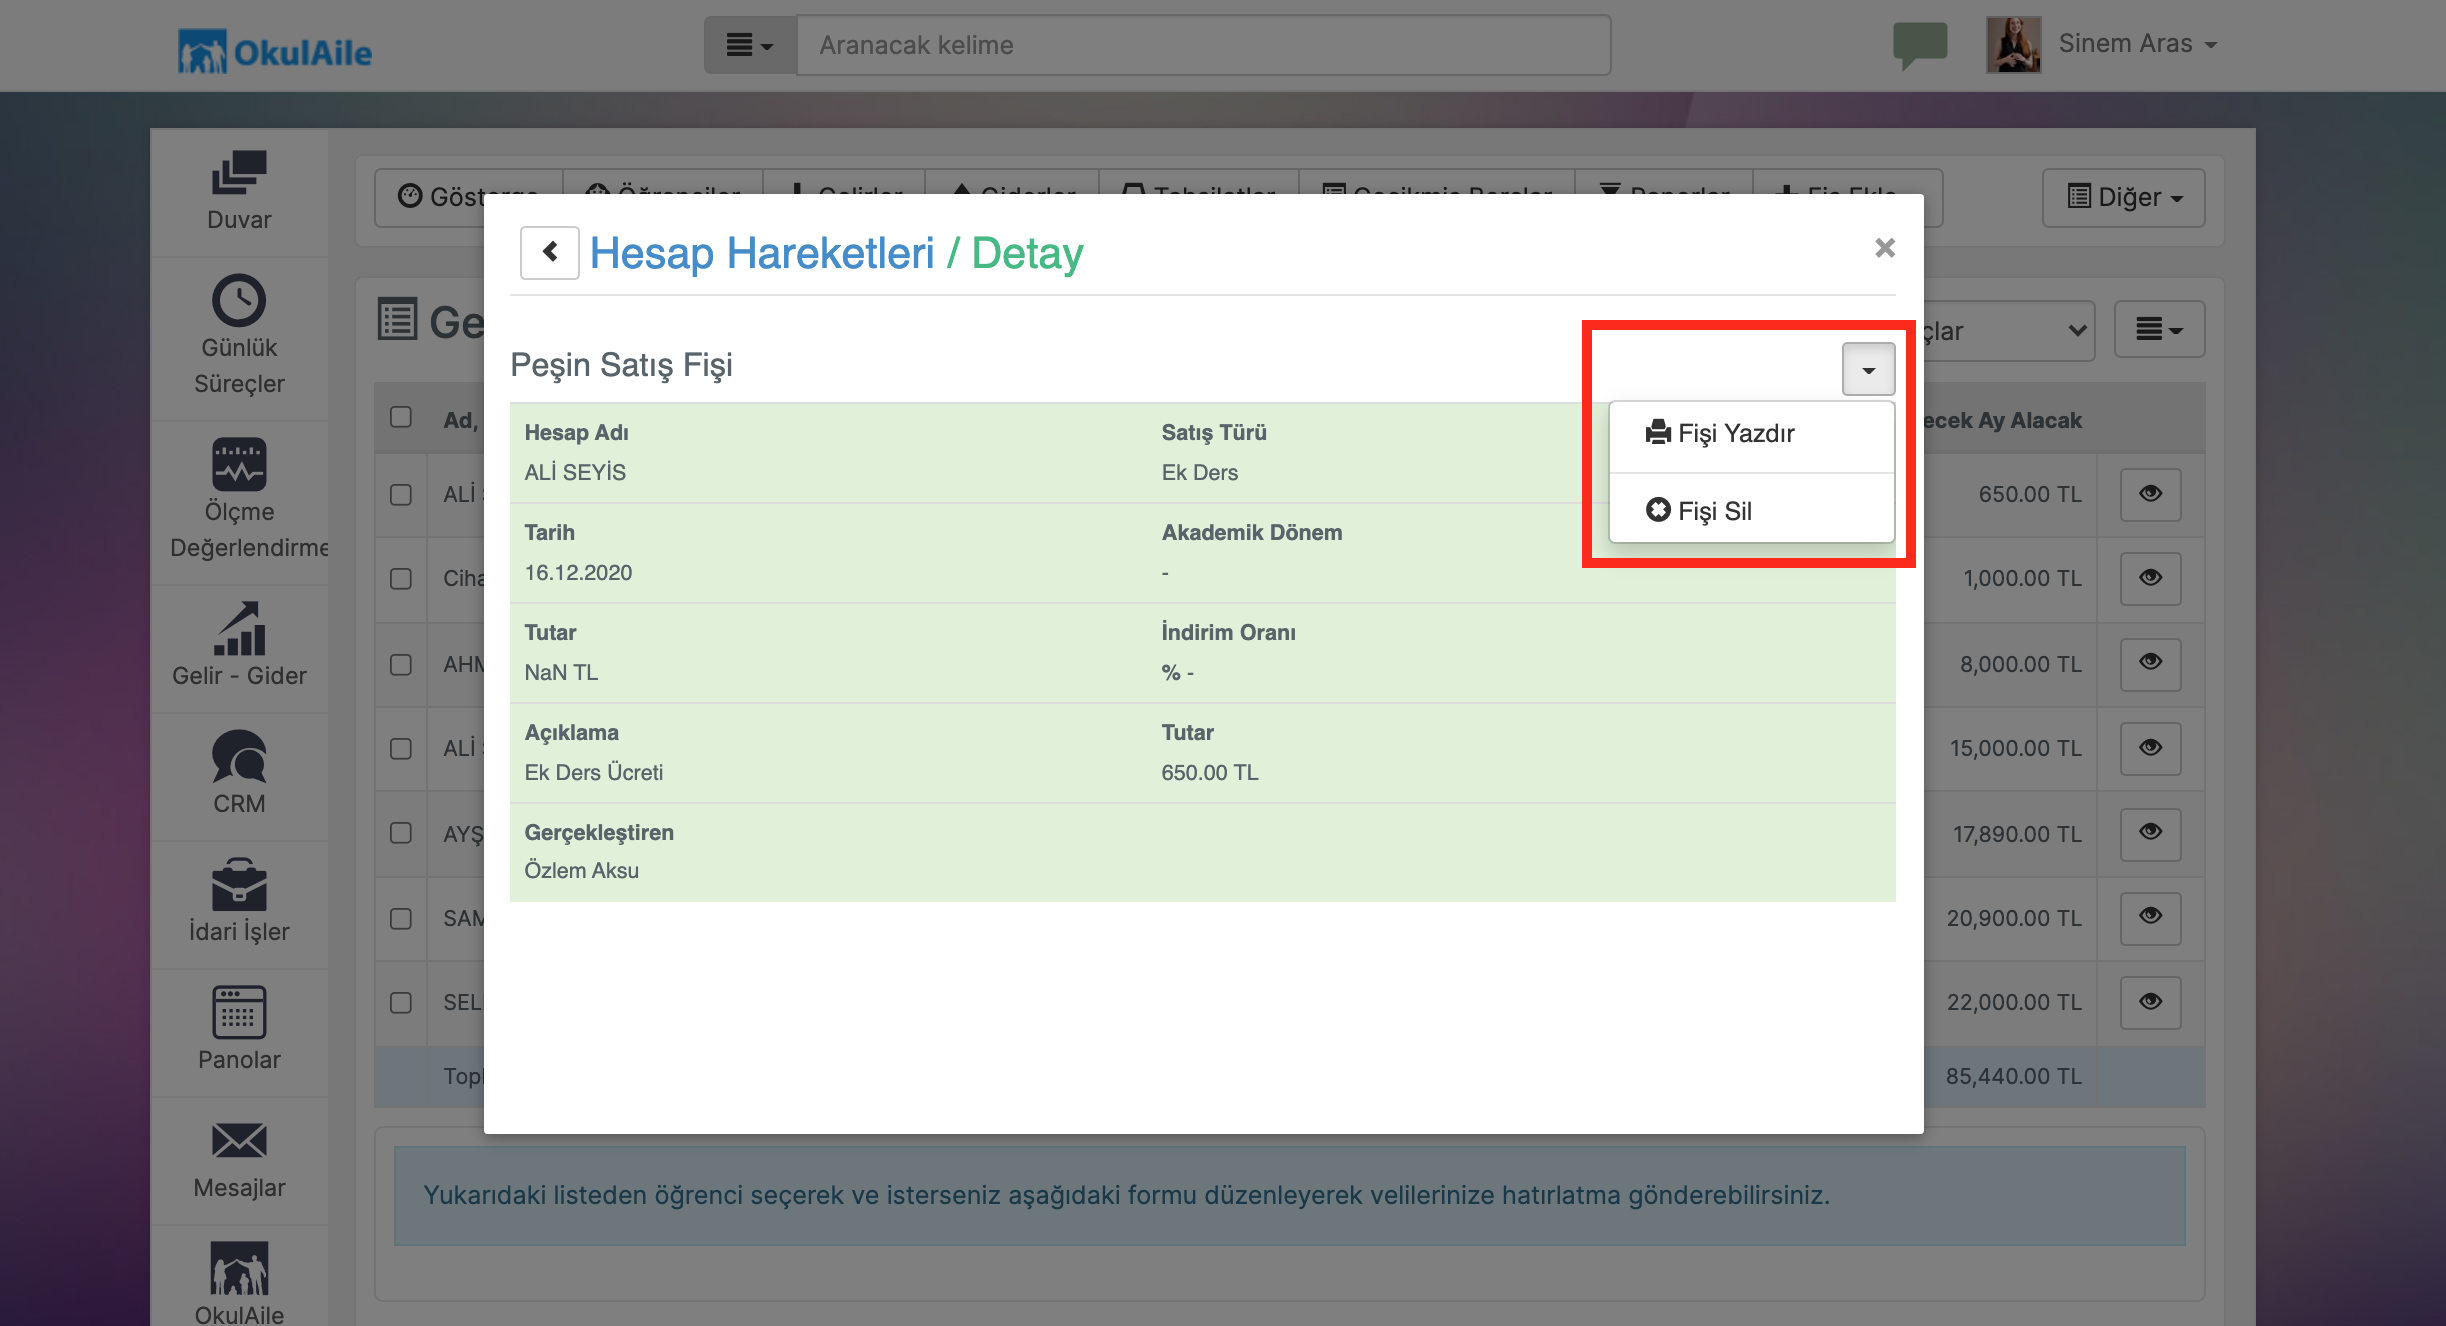Select the AHM row checkbox
2446x1326 pixels.
pos(401,665)
